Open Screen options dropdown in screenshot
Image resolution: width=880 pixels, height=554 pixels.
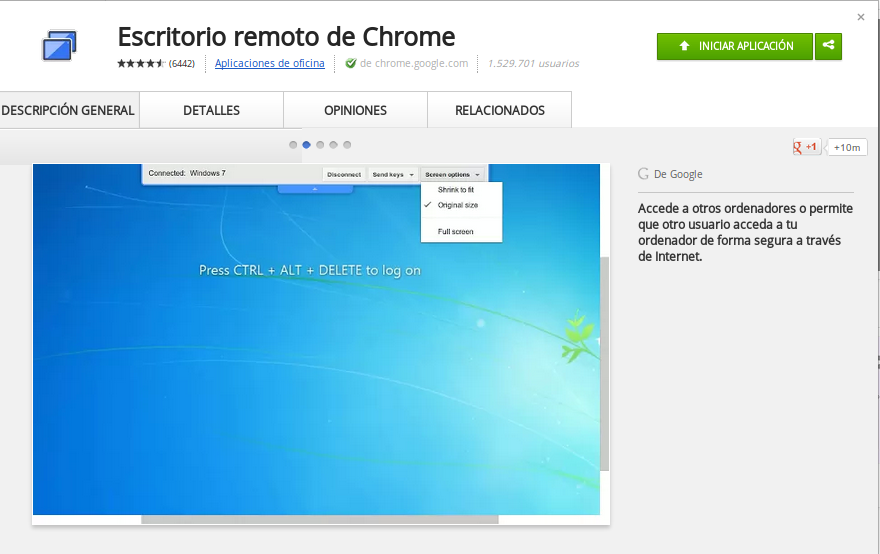click(x=452, y=175)
